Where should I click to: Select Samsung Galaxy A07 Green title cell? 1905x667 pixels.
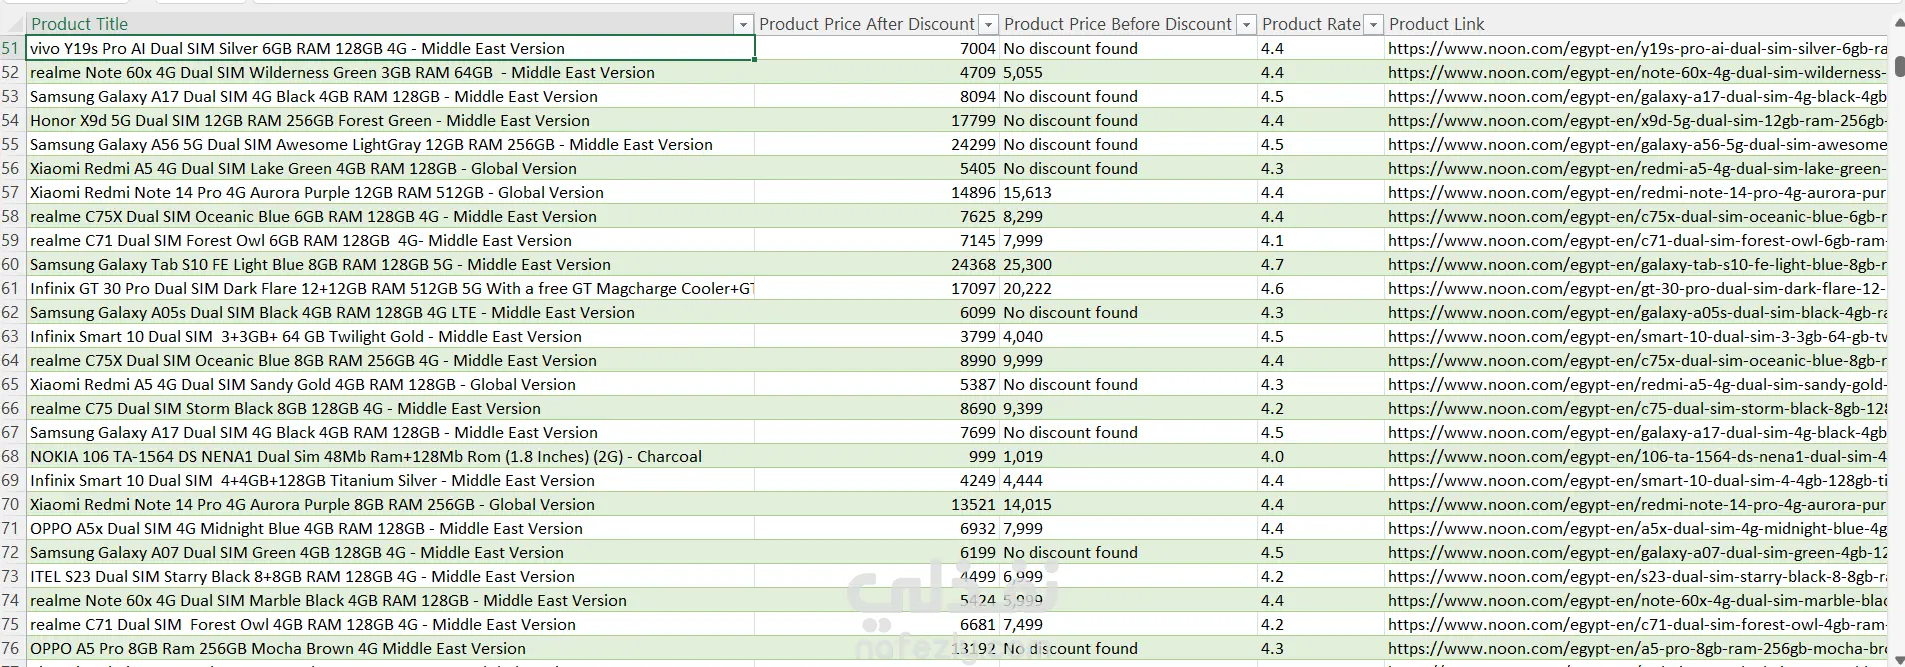pyautogui.click(x=390, y=552)
